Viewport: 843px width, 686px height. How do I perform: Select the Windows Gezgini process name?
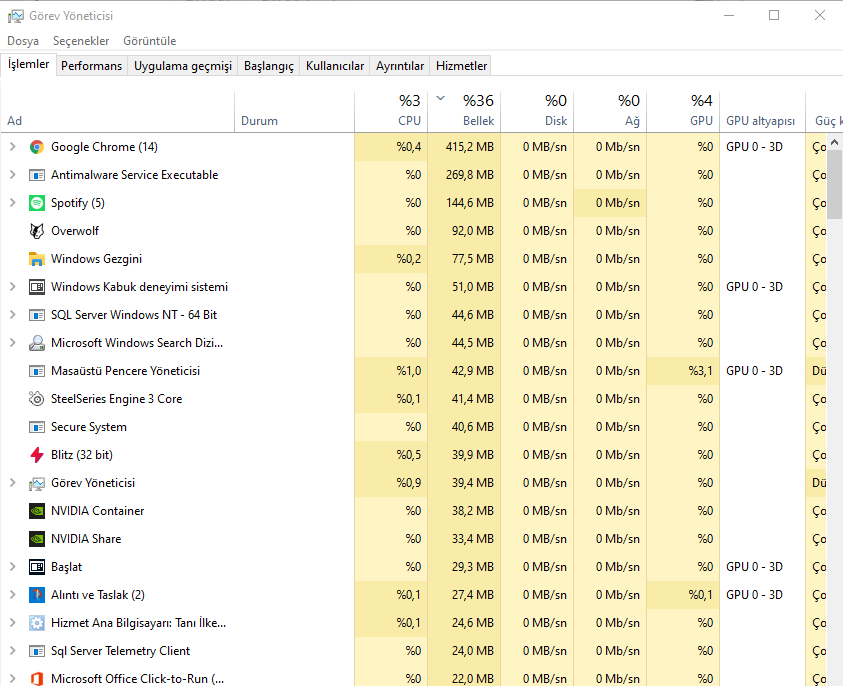tap(96, 259)
